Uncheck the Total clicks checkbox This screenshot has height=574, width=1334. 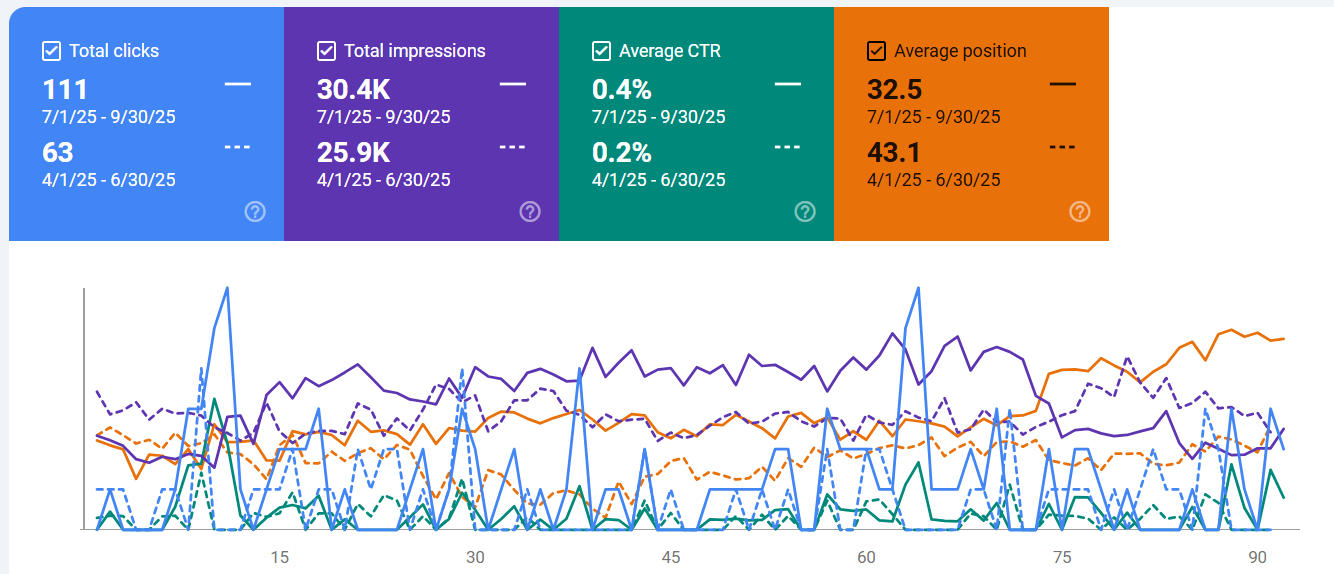tap(52, 51)
